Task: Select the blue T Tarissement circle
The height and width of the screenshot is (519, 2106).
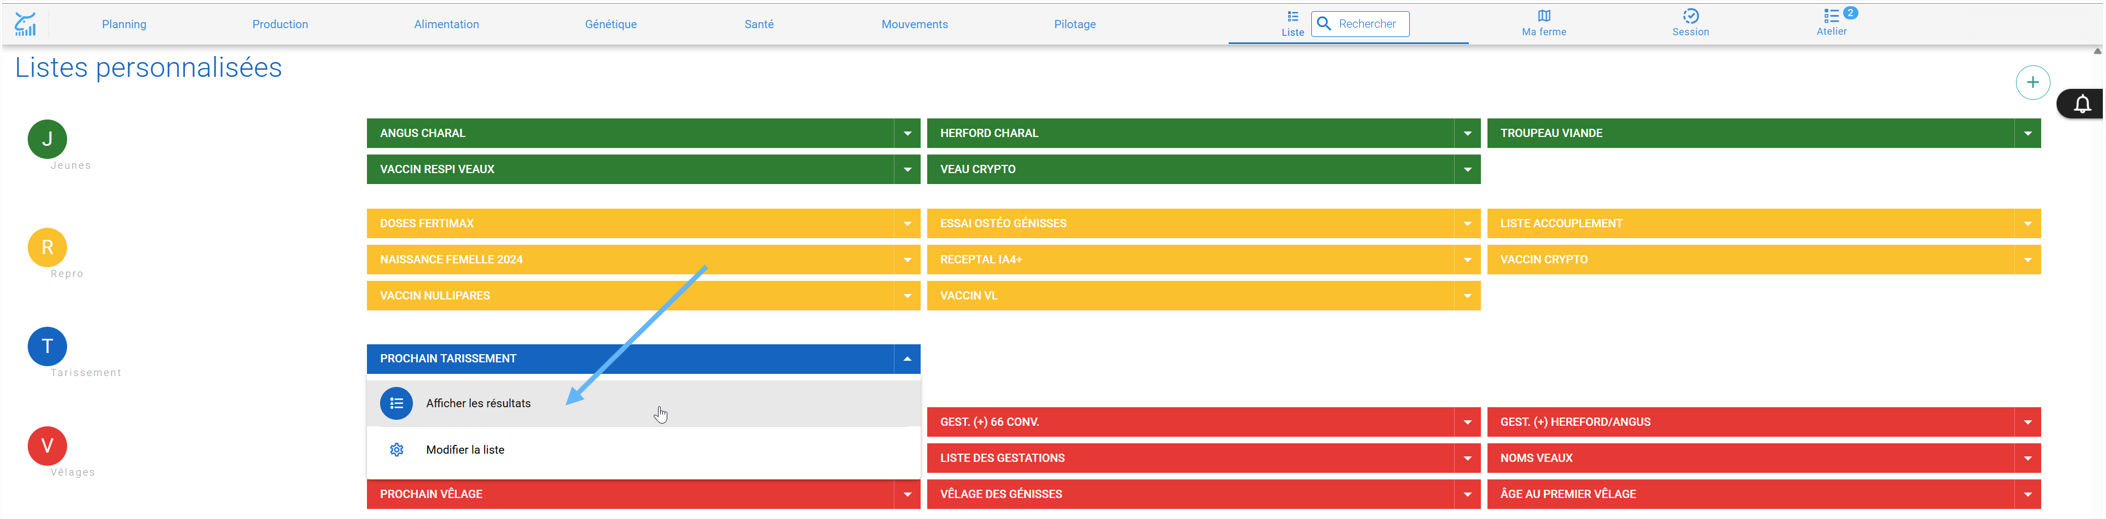Action: click(x=47, y=346)
